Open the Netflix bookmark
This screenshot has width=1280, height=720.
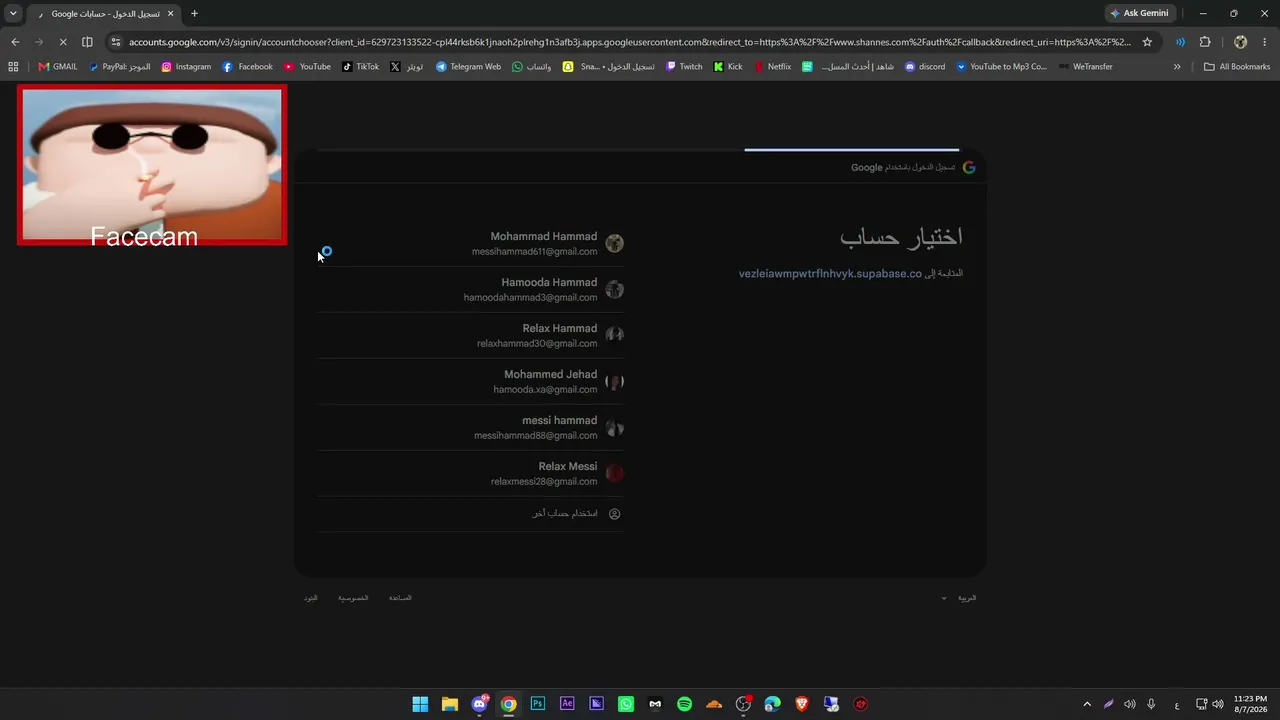click(x=772, y=67)
